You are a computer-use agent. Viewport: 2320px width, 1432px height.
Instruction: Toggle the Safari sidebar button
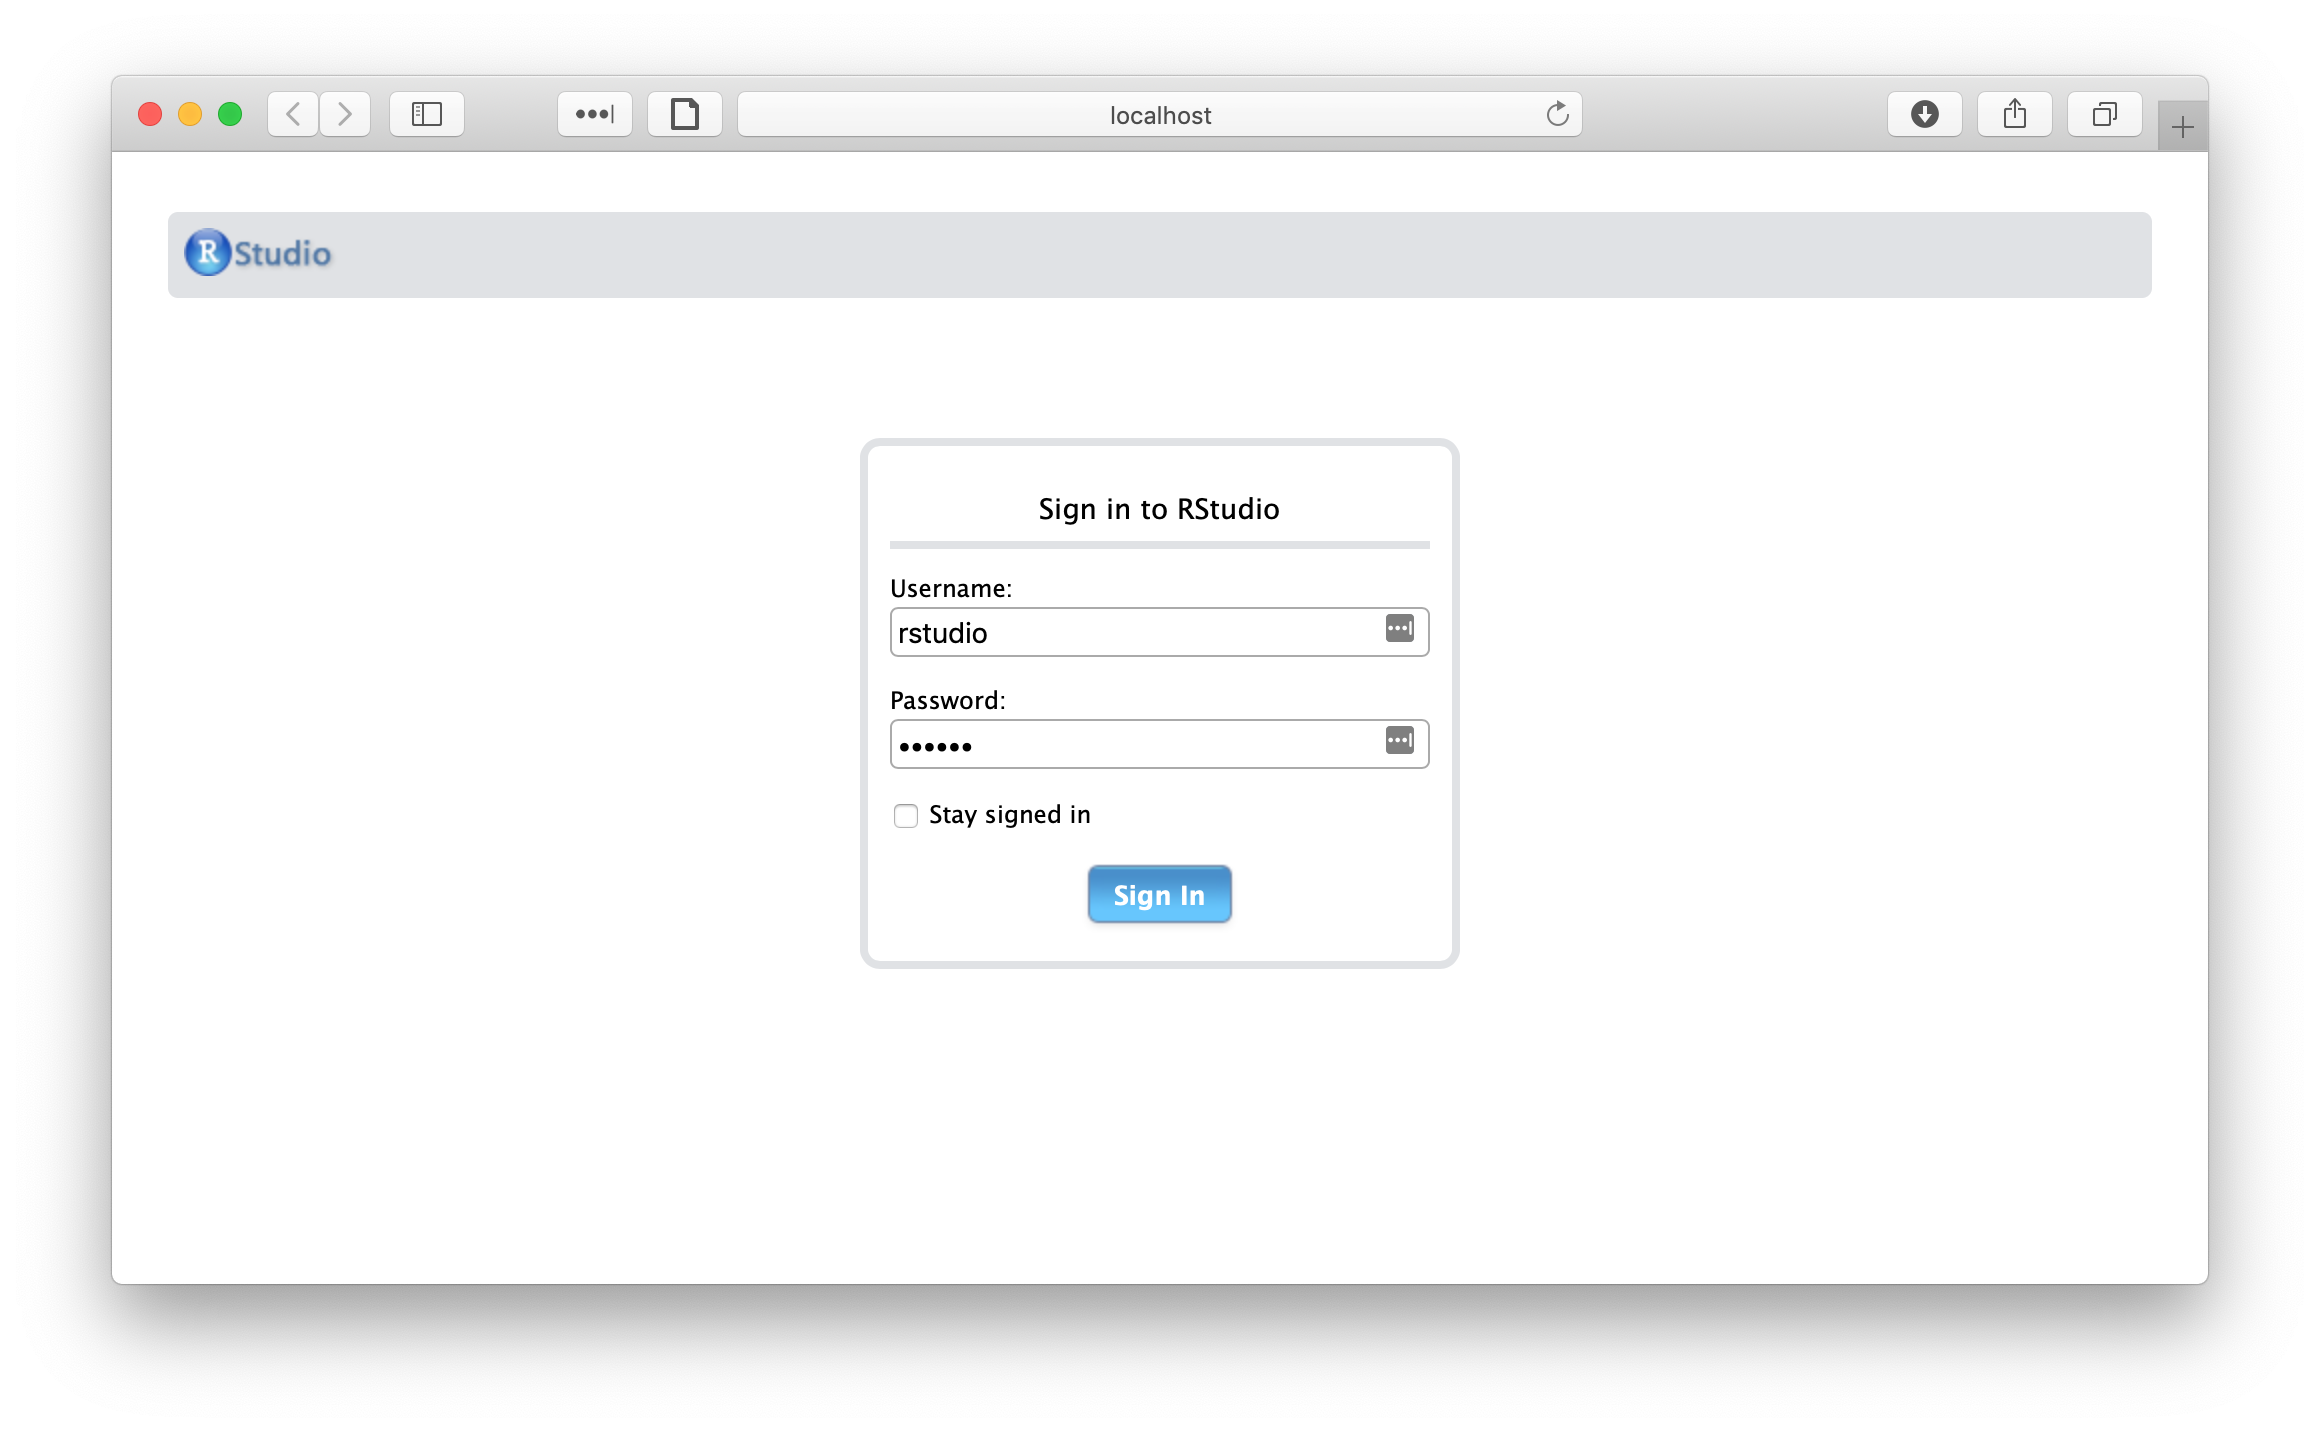coord(427,114)
